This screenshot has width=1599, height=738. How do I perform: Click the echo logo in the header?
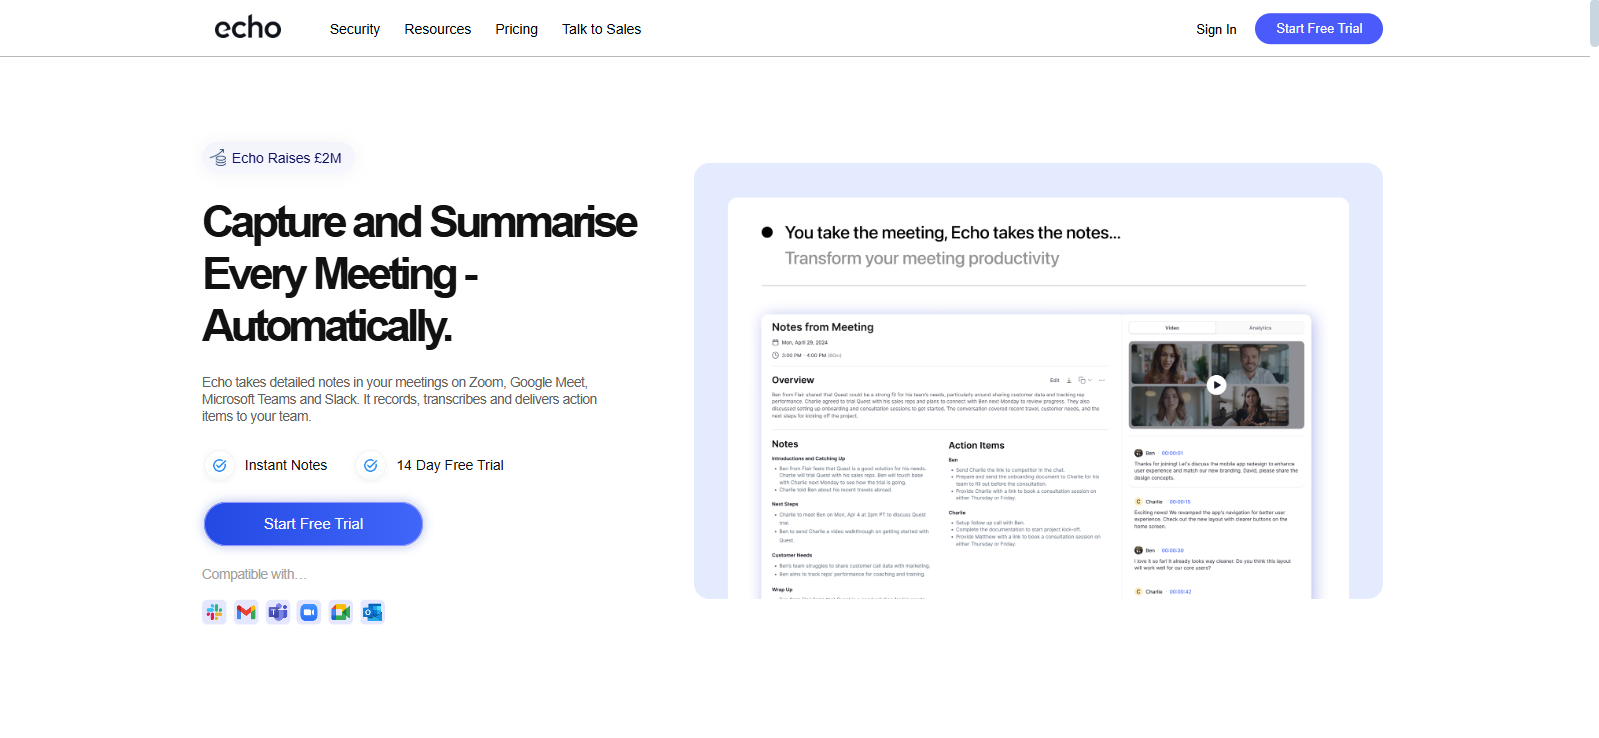tap(248, 28)
